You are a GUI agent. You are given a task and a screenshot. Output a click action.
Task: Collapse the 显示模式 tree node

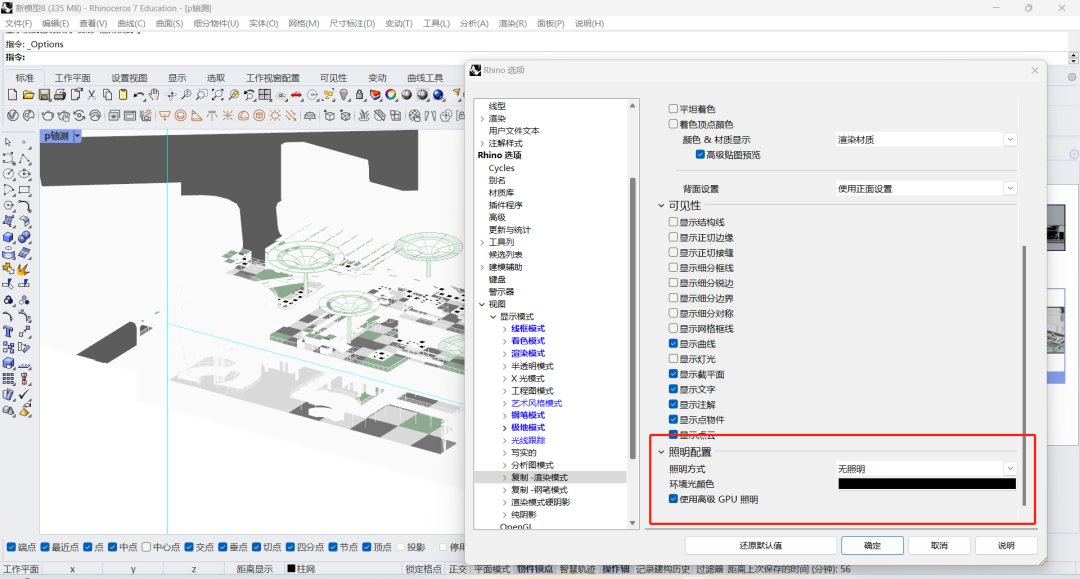(493, 317)
